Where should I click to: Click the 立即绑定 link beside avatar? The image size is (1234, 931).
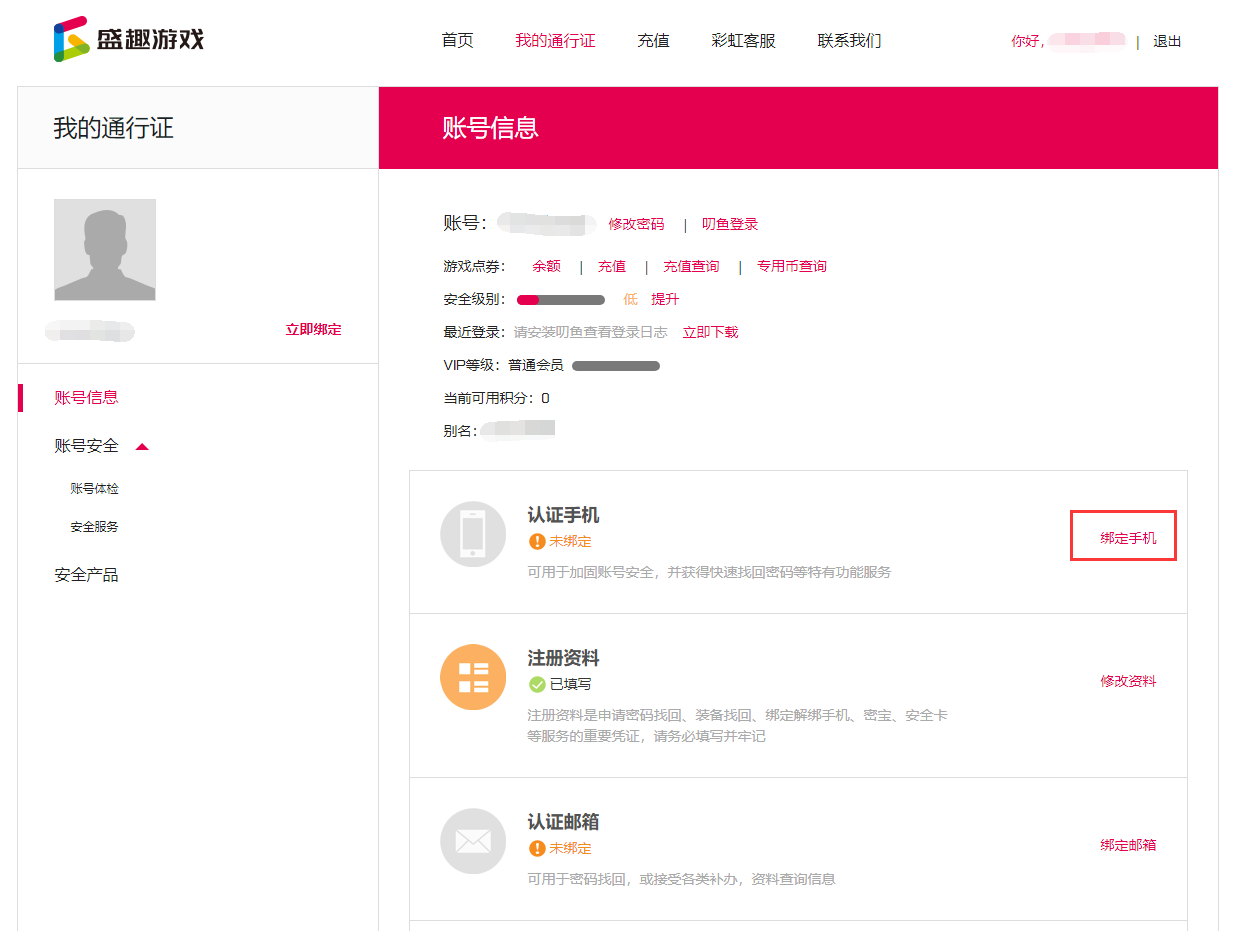(313, 330)
